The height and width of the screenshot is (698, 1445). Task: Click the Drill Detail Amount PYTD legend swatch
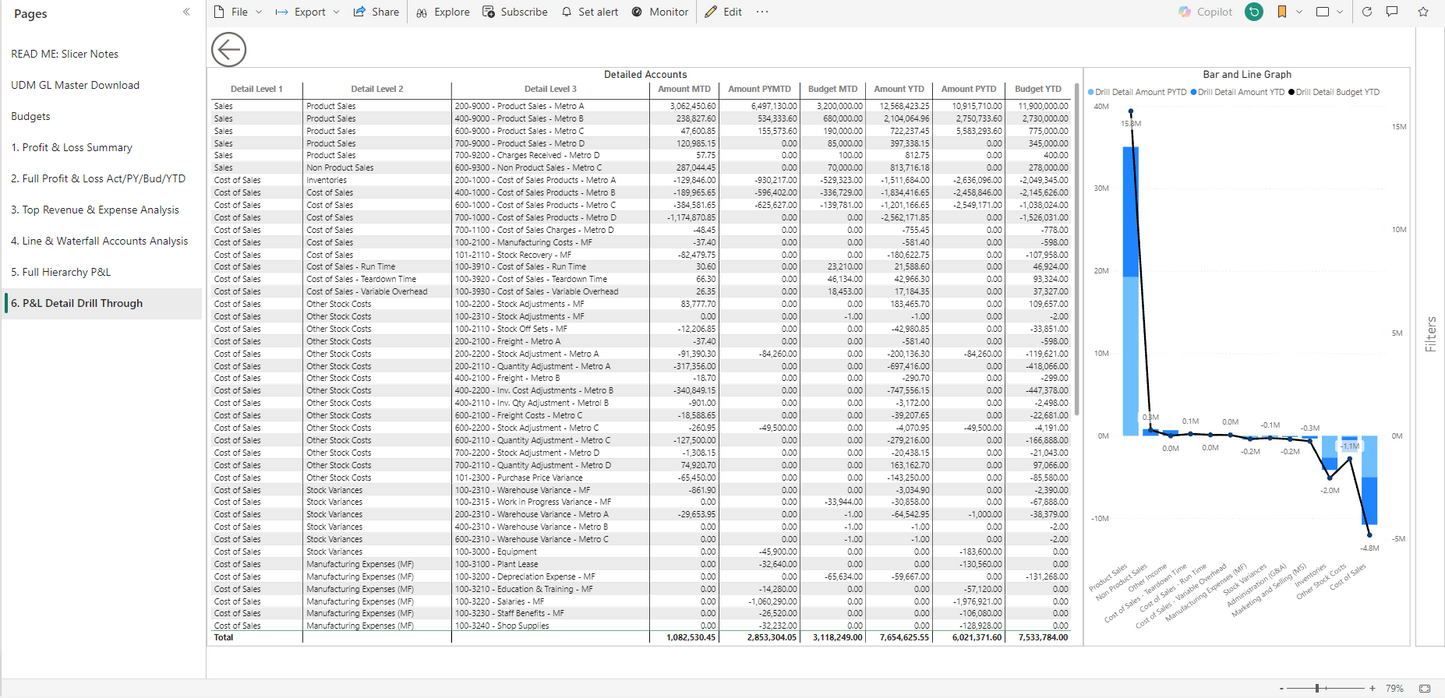point(1091,92)
